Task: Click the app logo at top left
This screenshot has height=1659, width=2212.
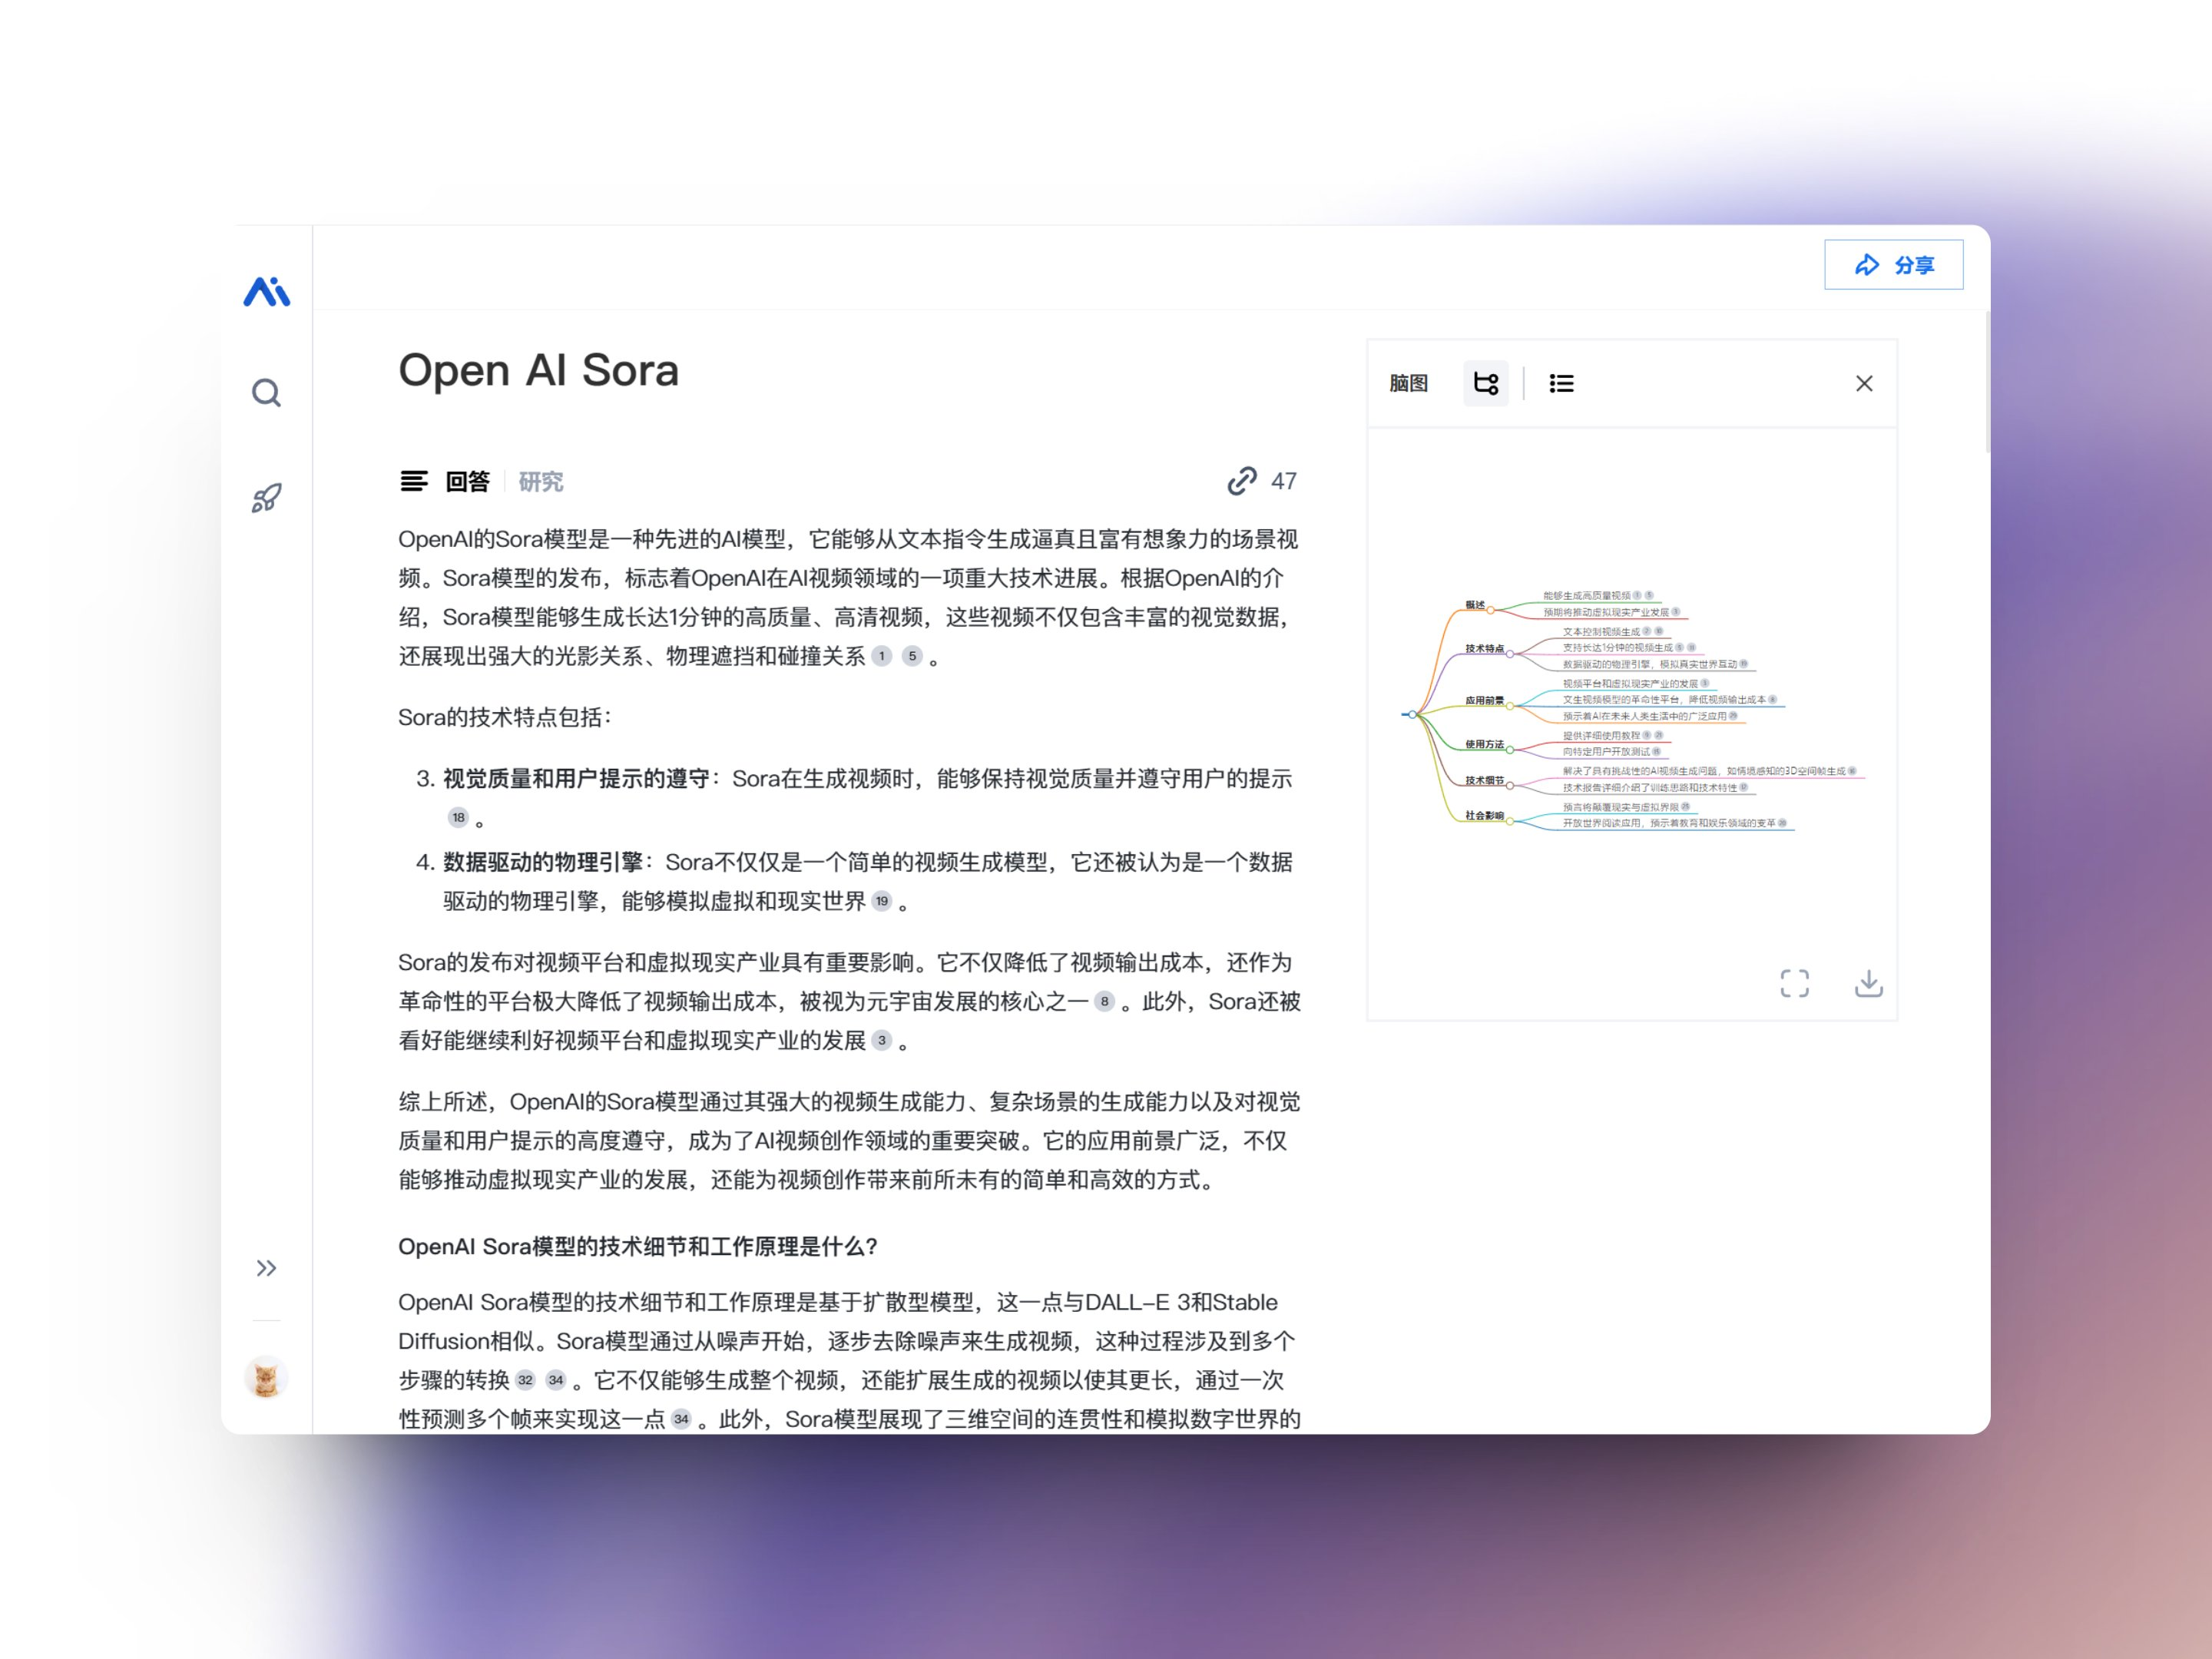Action: coord(266,291)
